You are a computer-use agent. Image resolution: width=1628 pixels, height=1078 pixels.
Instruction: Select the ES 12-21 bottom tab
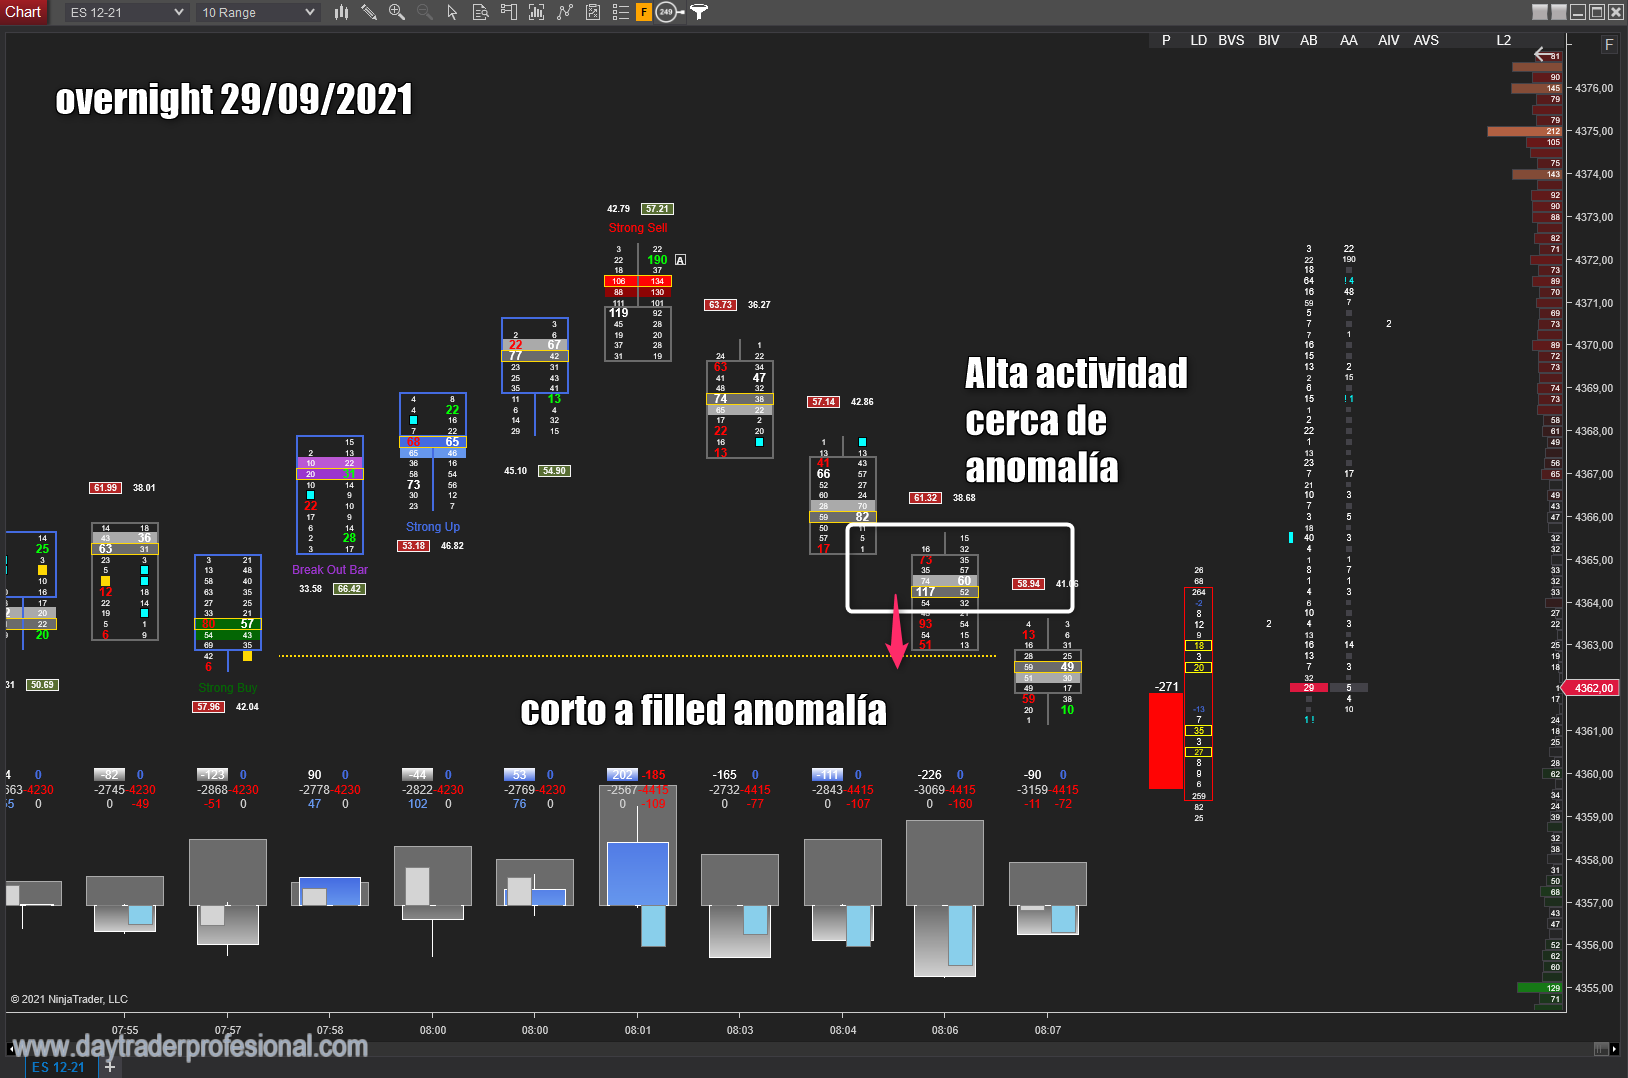click(58, 1067)
